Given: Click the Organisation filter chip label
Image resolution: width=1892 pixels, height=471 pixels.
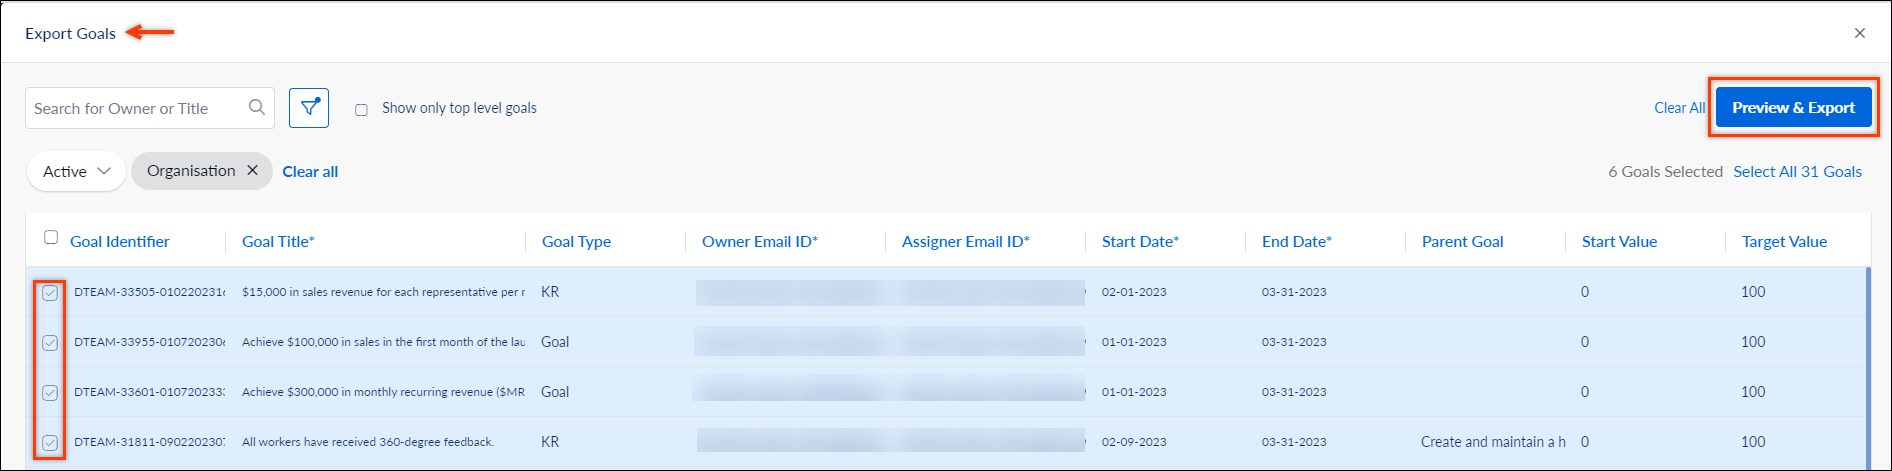Looking at the screenshot, I should click(191, 171).
